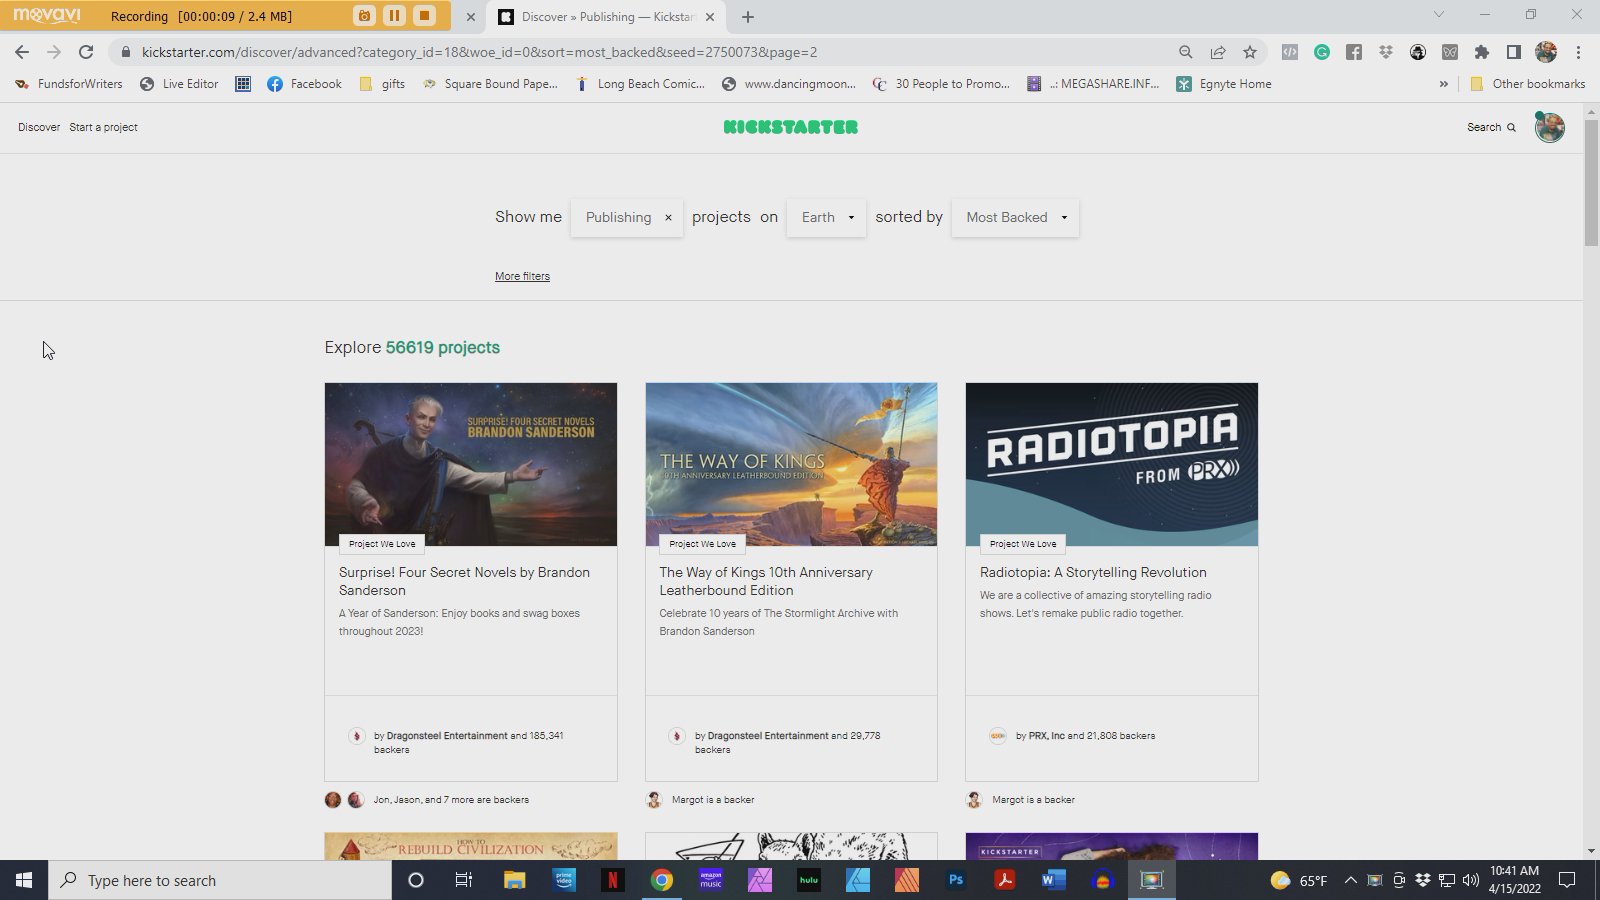Expand the Earth location dropdown

827,217
